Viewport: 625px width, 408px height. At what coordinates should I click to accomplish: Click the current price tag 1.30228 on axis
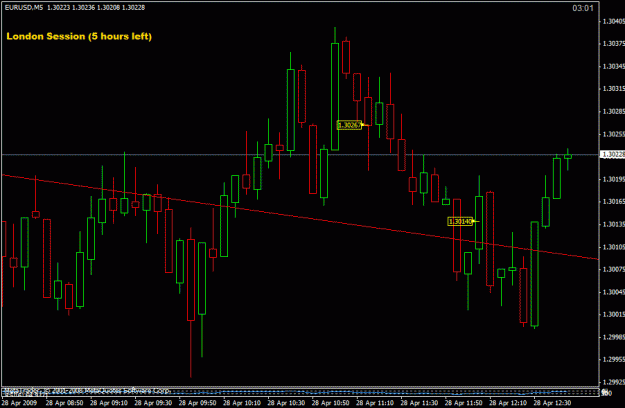pyautogui.click(x=613, y=155)
